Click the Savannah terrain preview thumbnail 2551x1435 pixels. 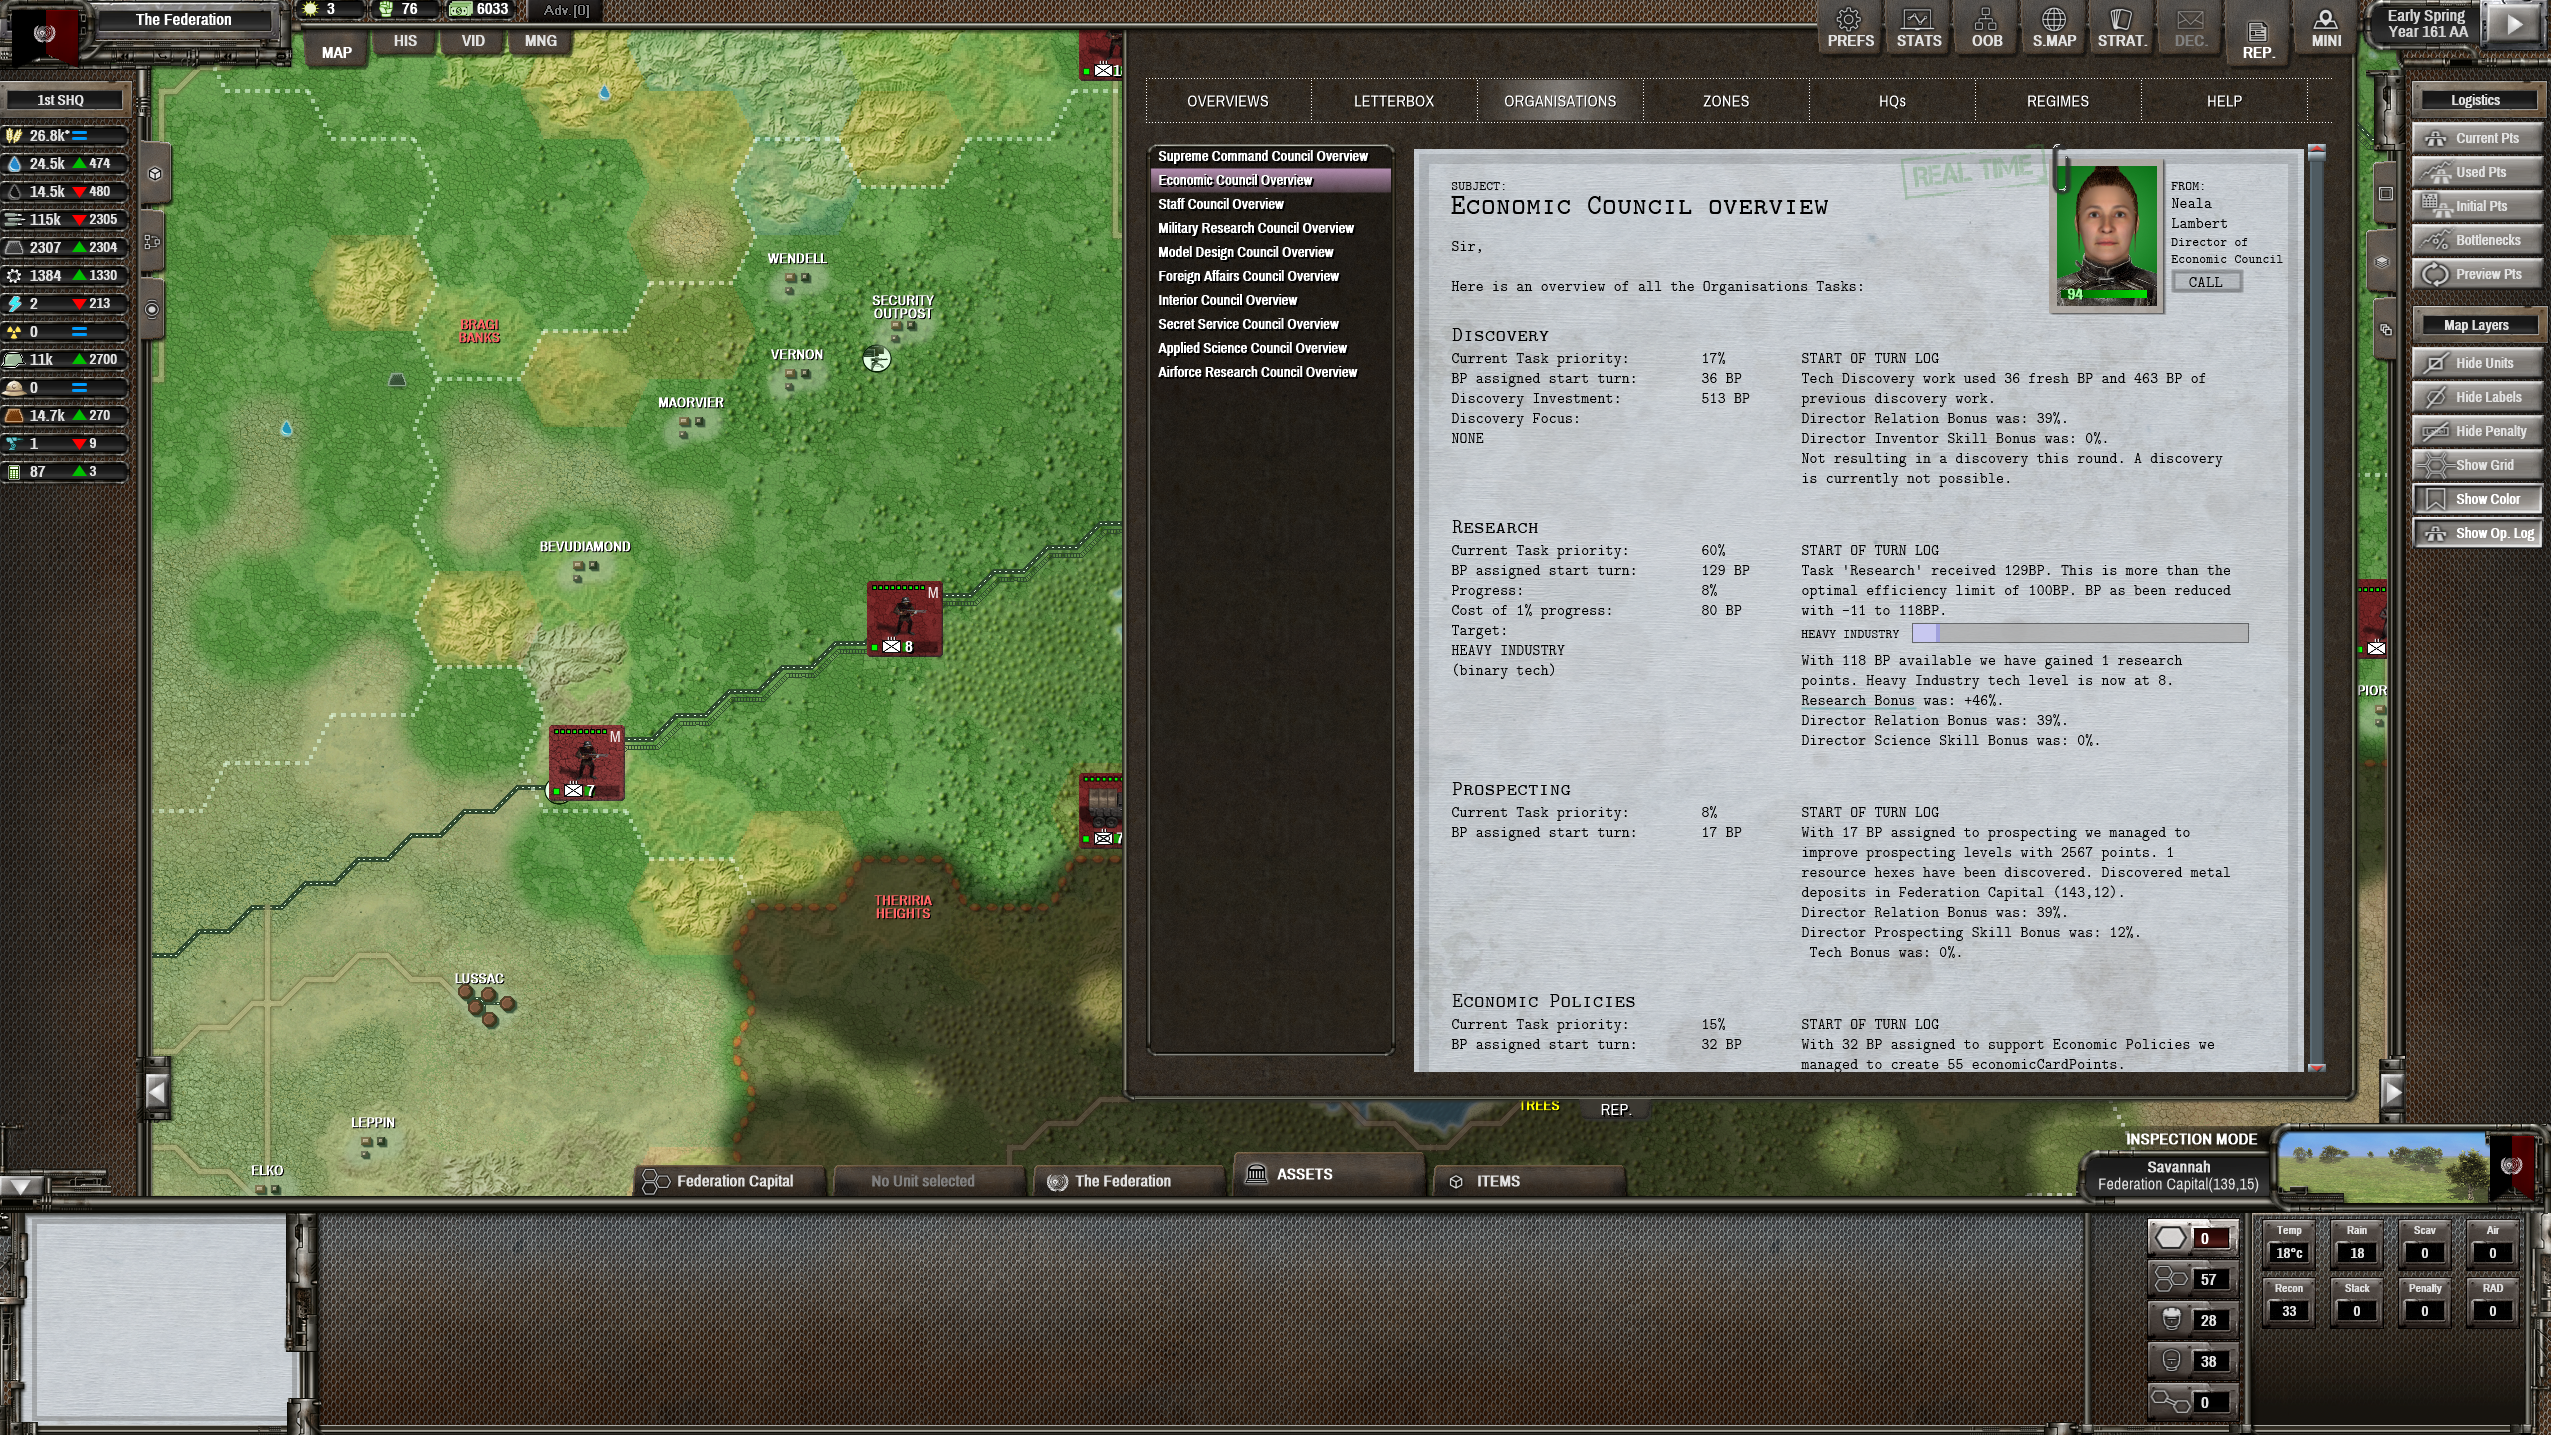2382,1166
